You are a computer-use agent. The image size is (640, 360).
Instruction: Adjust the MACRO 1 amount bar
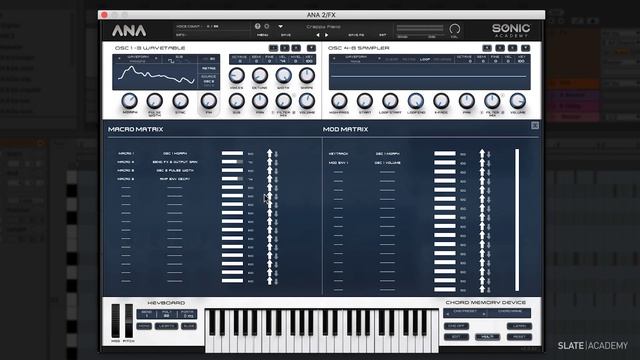click(232, 153)
